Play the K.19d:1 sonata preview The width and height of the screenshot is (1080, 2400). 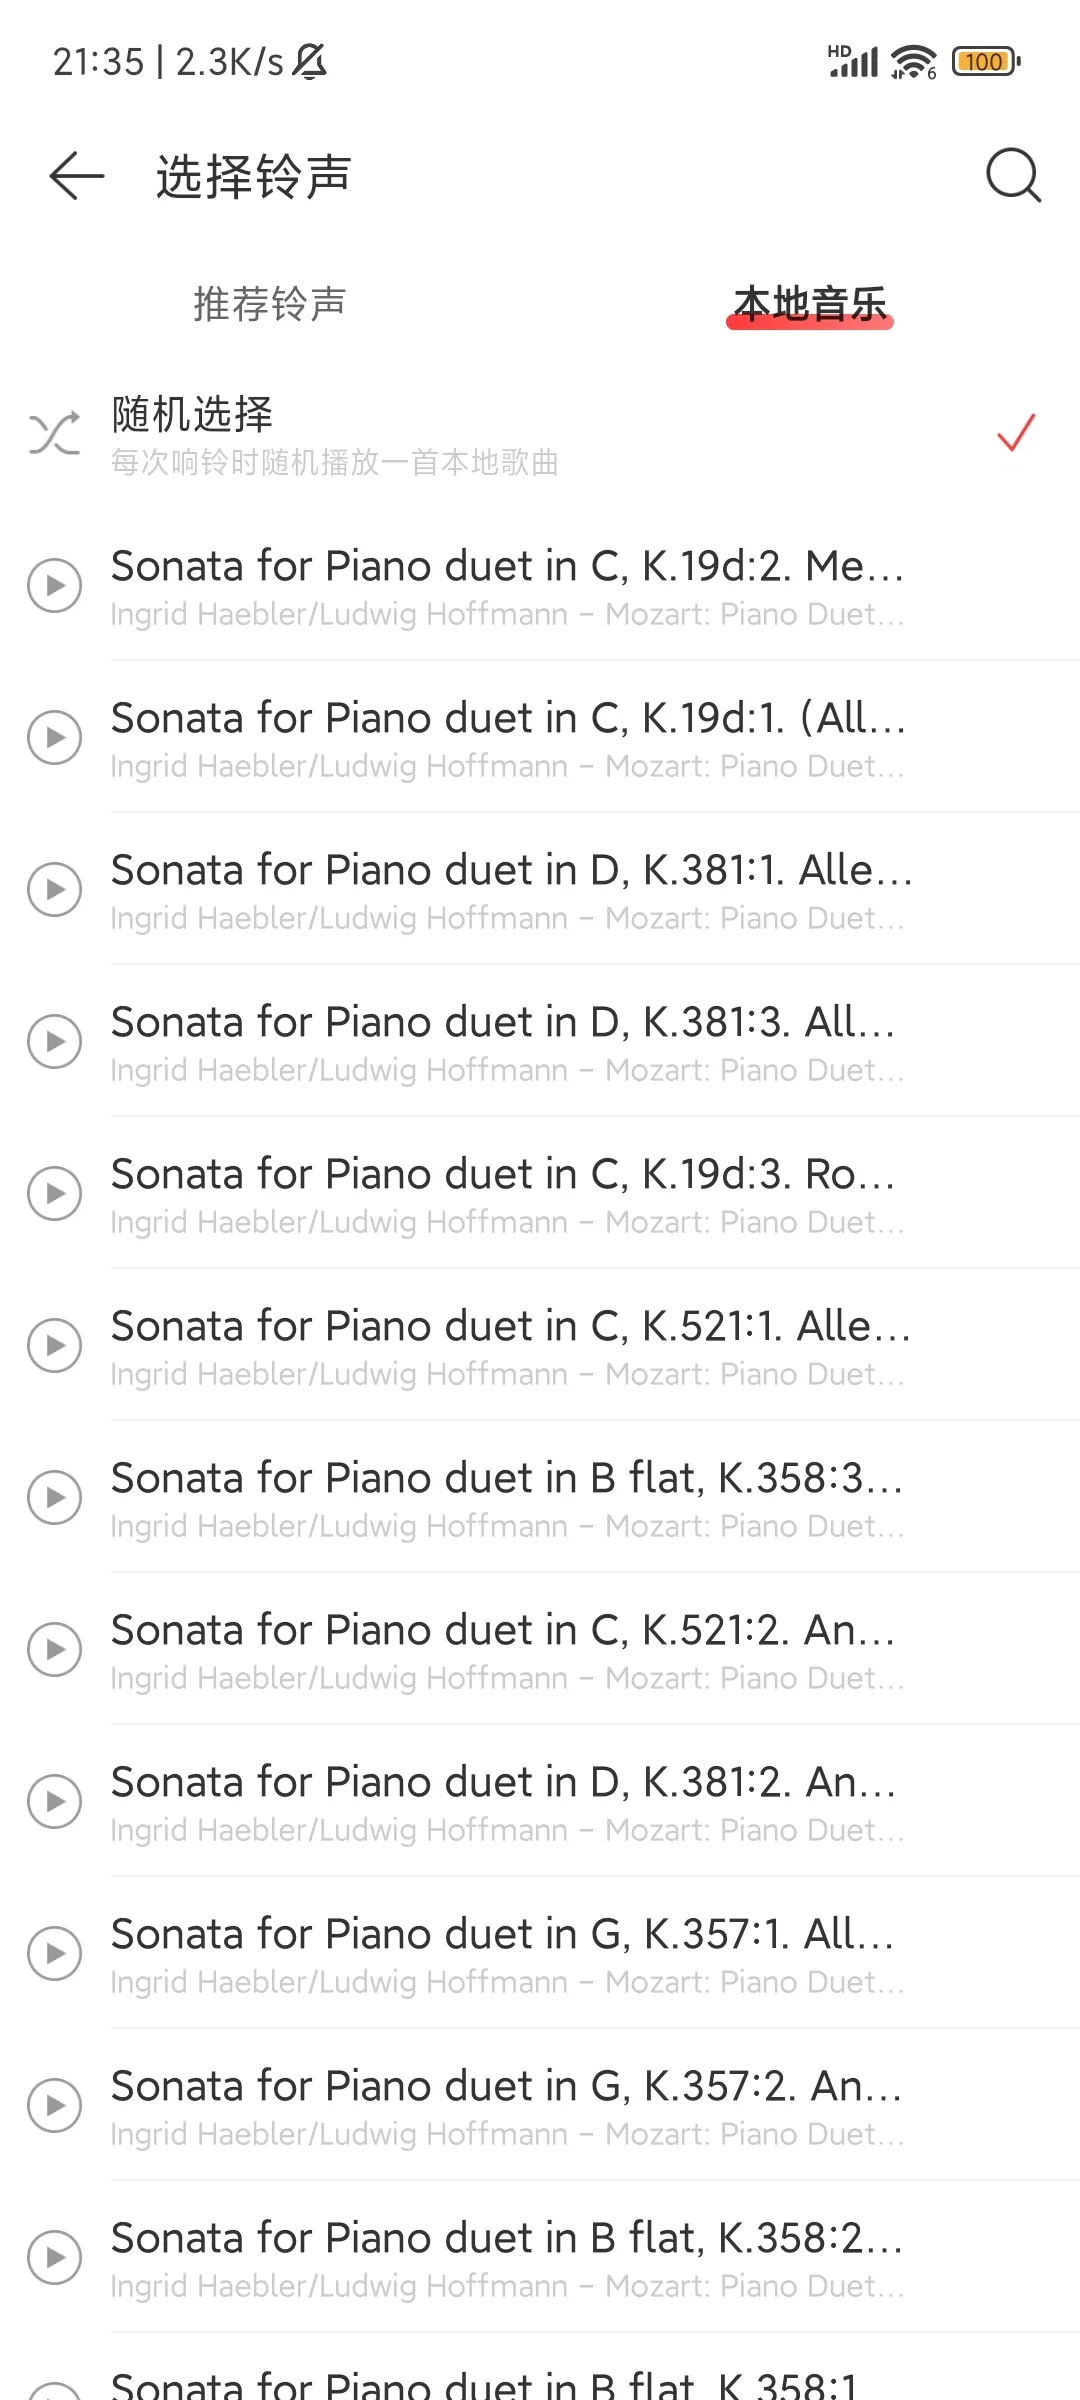coord(54,738)
